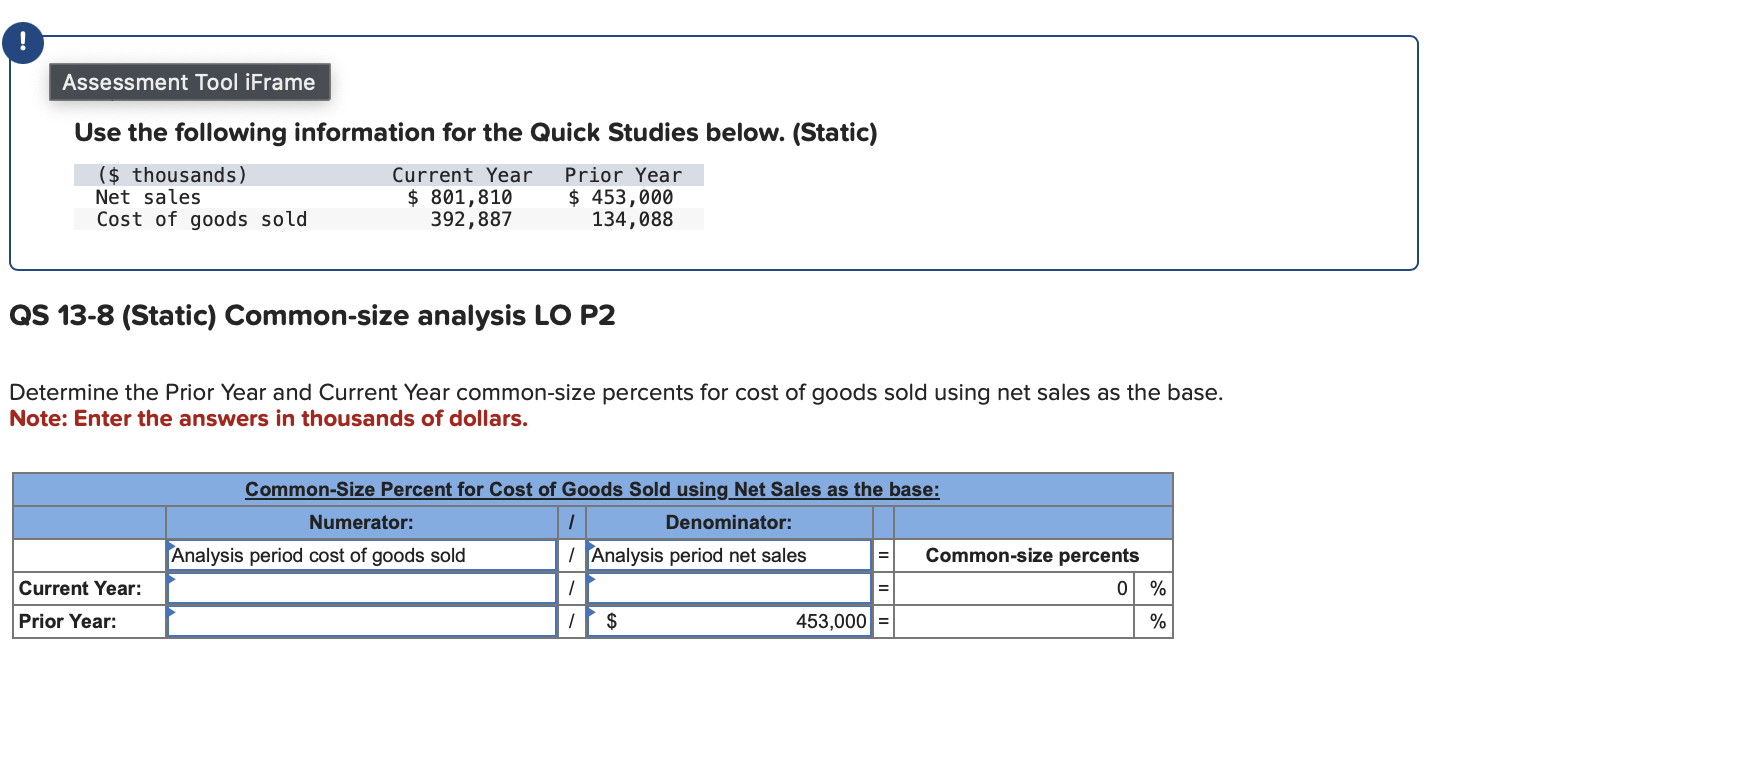The image size is (1748, 774).
Task: Click the Use the following information heading
Action: [476, 132]
